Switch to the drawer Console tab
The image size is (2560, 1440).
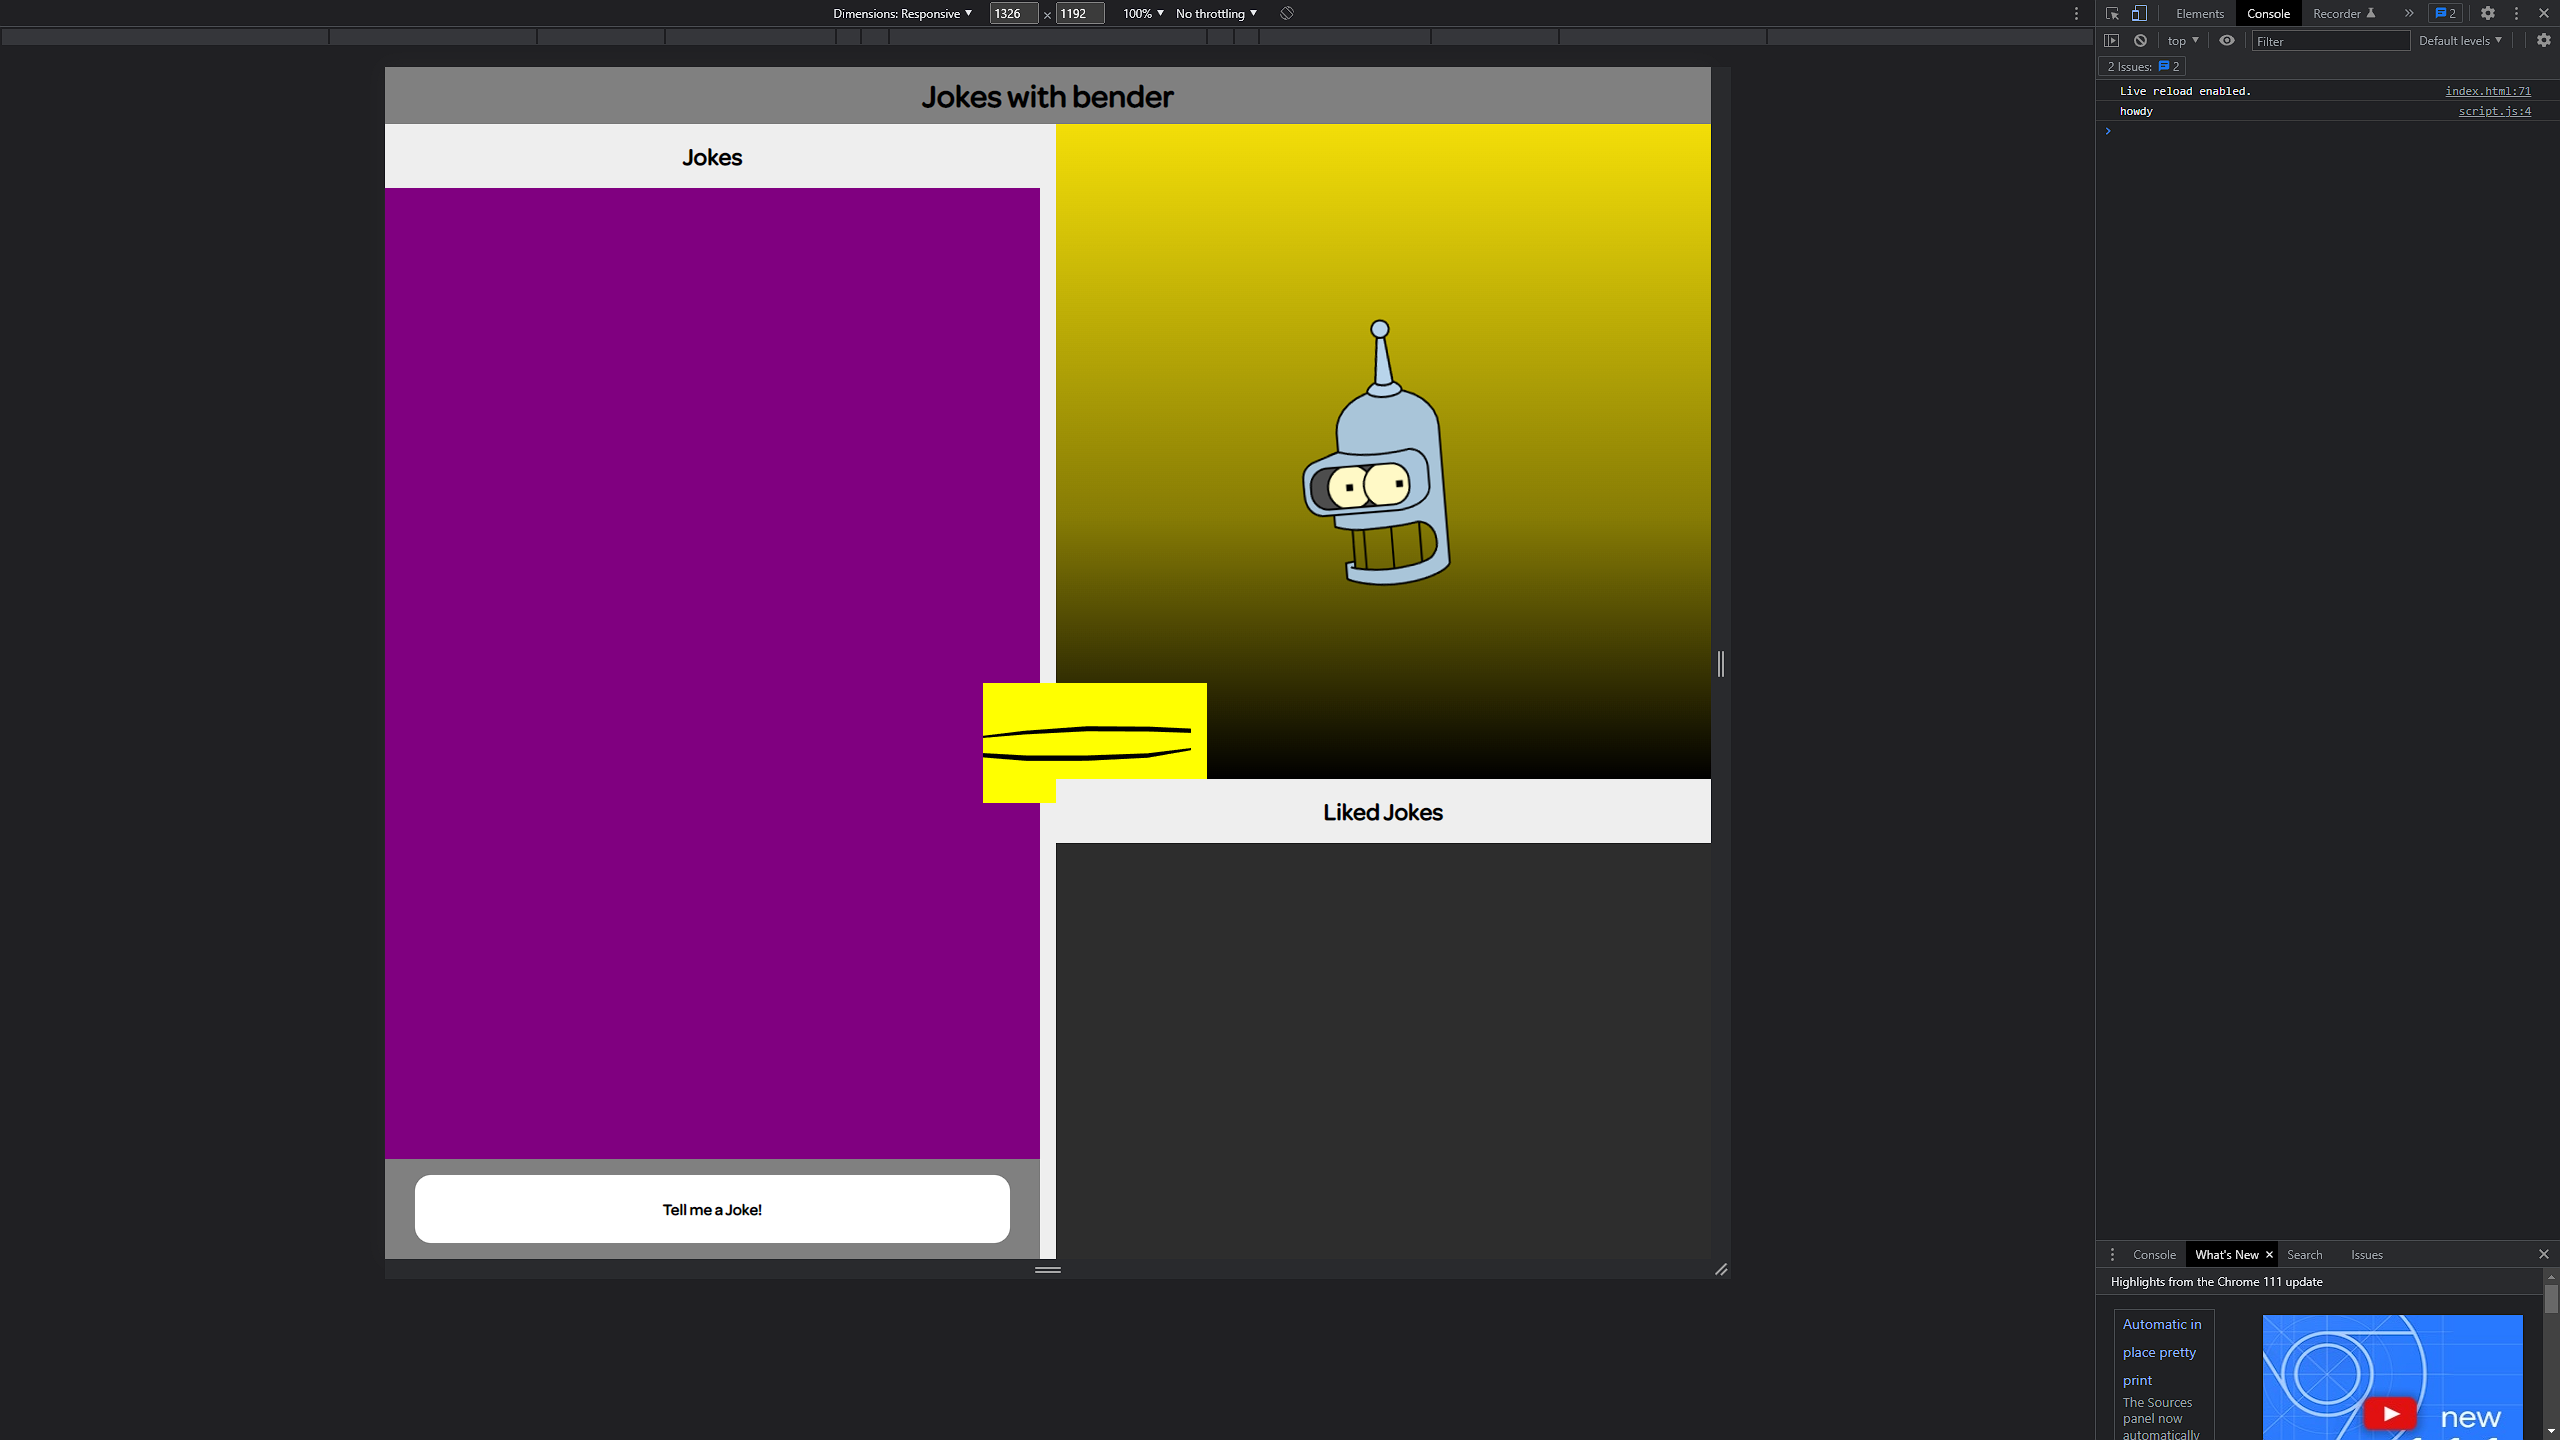click(x=2154, y=1254)
